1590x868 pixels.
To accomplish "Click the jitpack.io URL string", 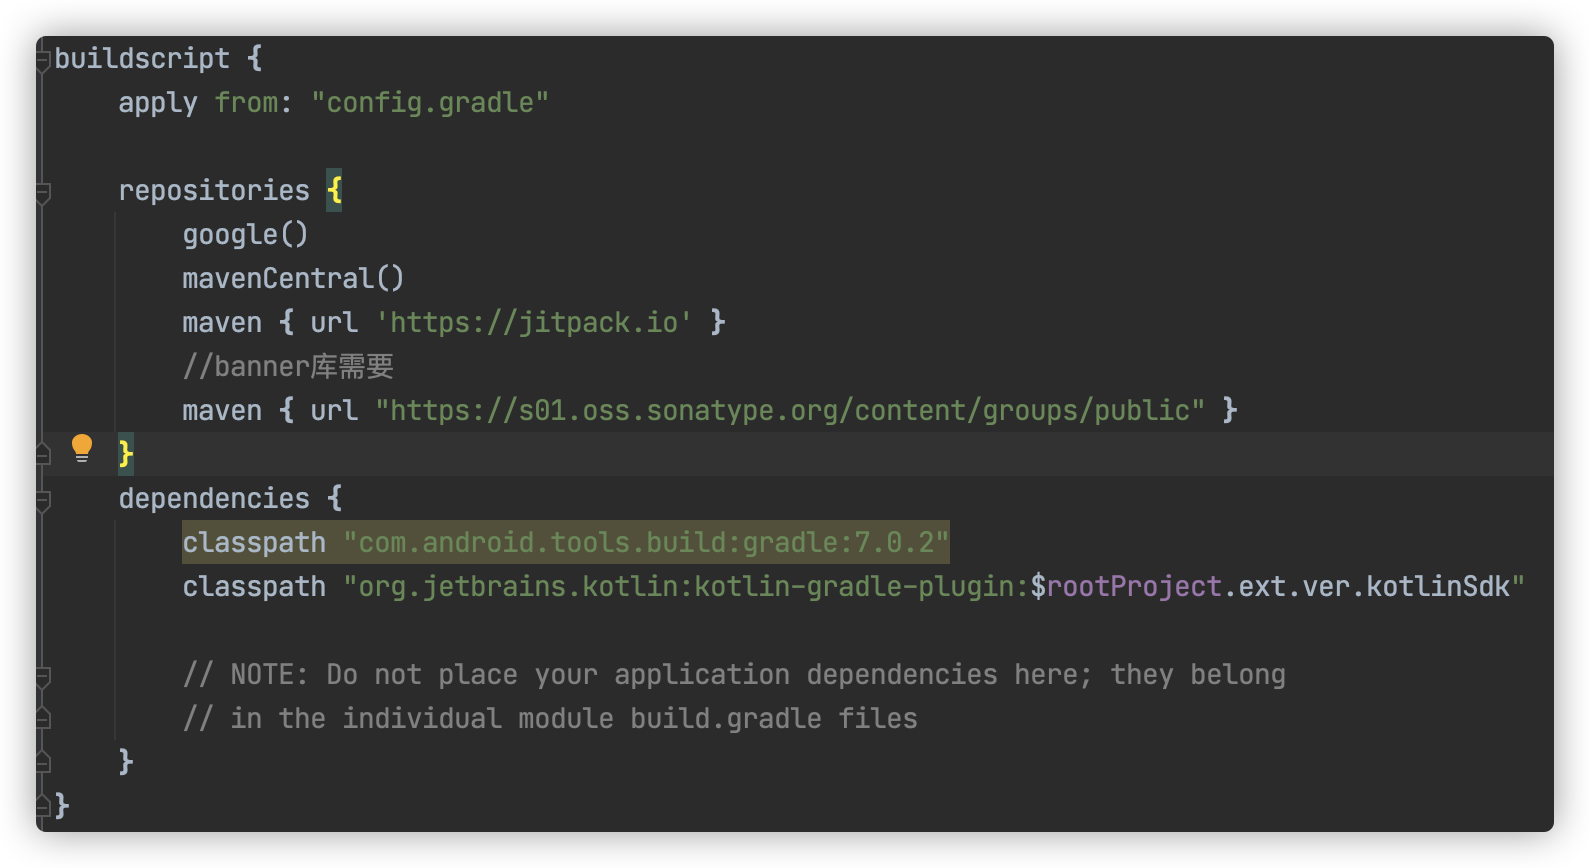I will pyautogui.click(x=534, y=322).
